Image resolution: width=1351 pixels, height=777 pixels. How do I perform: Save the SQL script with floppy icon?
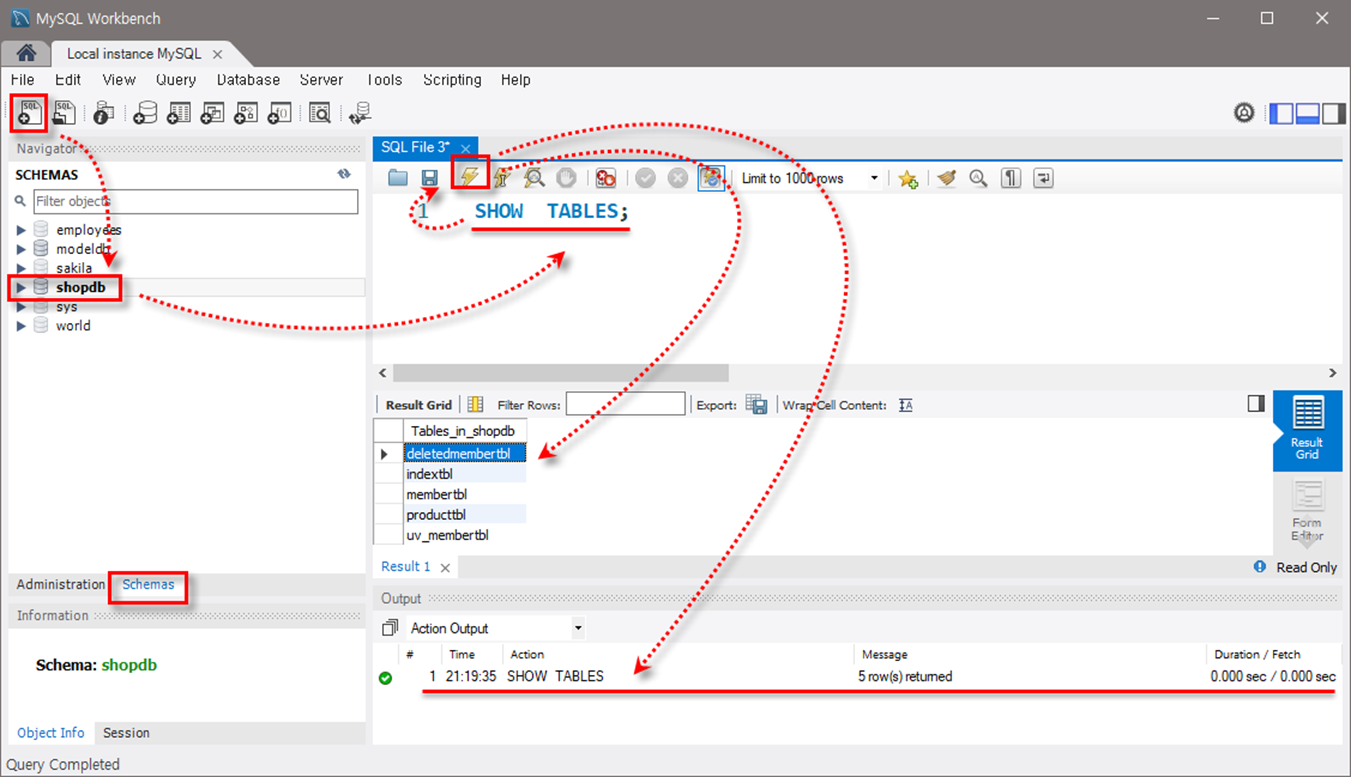(430, 178)
